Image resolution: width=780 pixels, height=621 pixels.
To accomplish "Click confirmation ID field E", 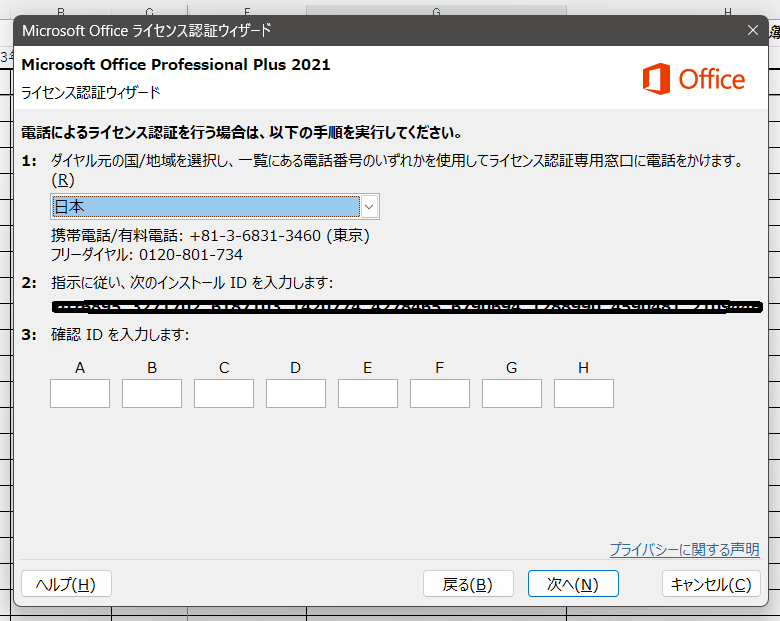I will tap(368, 394).
